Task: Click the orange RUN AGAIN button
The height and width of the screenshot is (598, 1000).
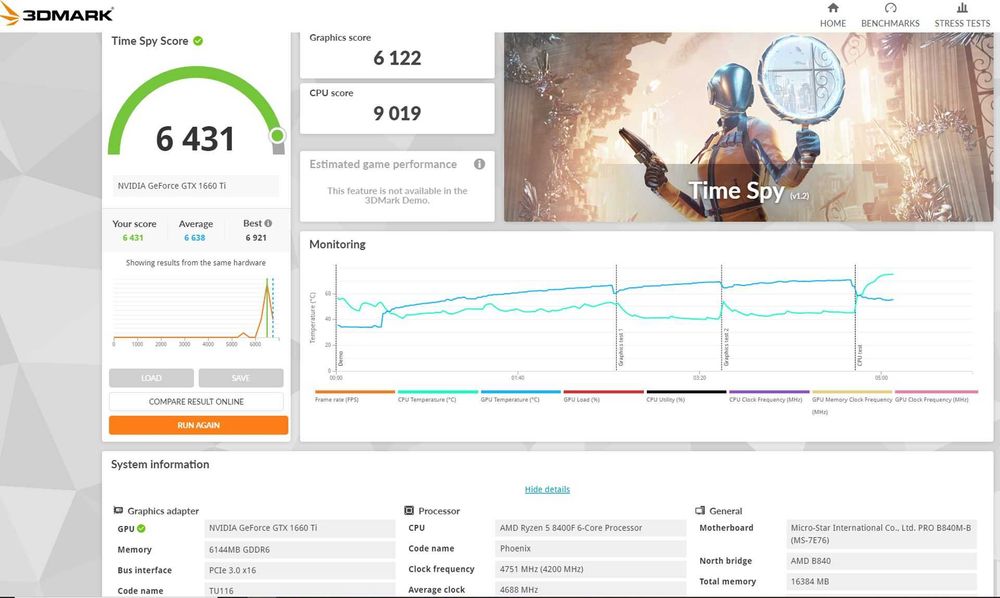Action: 198,425
